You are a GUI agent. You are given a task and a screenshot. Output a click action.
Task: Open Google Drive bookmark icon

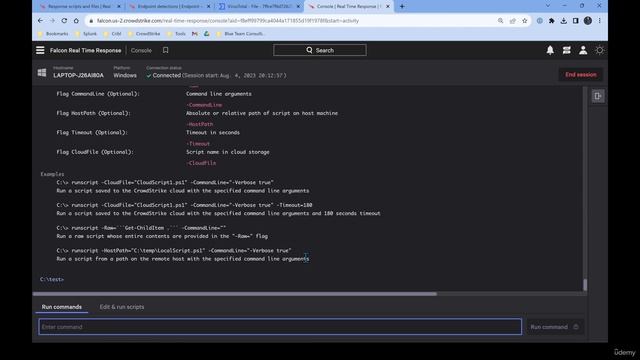coord(207,34)
